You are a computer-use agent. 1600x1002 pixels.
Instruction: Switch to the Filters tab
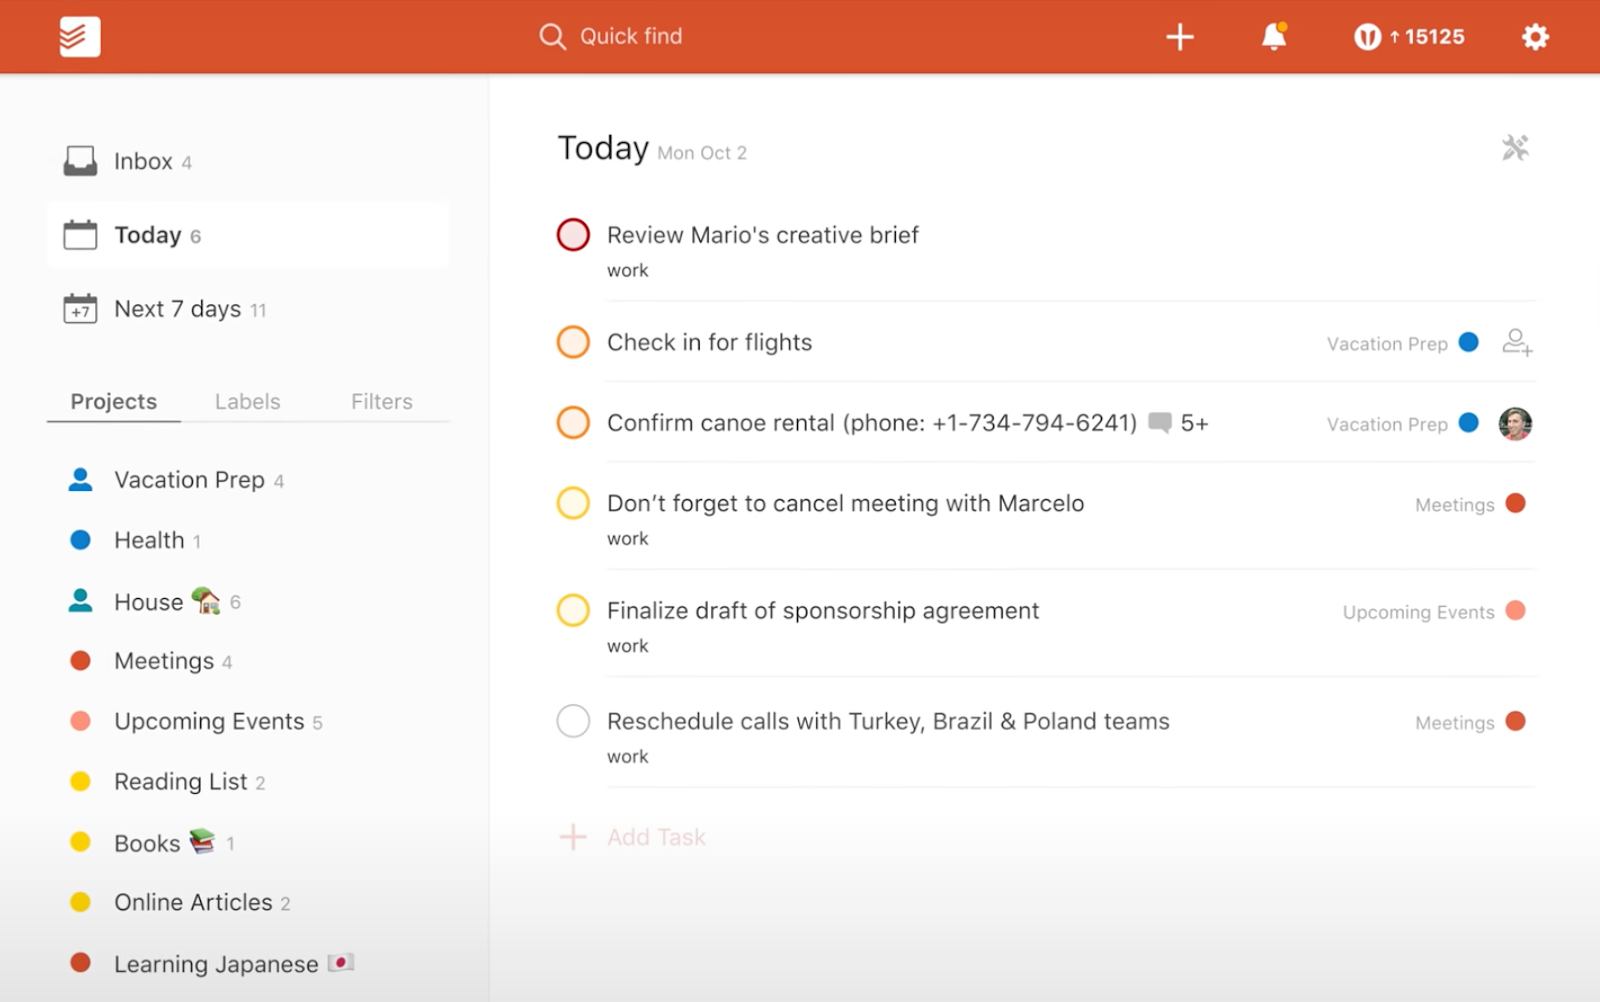[381, 401]
